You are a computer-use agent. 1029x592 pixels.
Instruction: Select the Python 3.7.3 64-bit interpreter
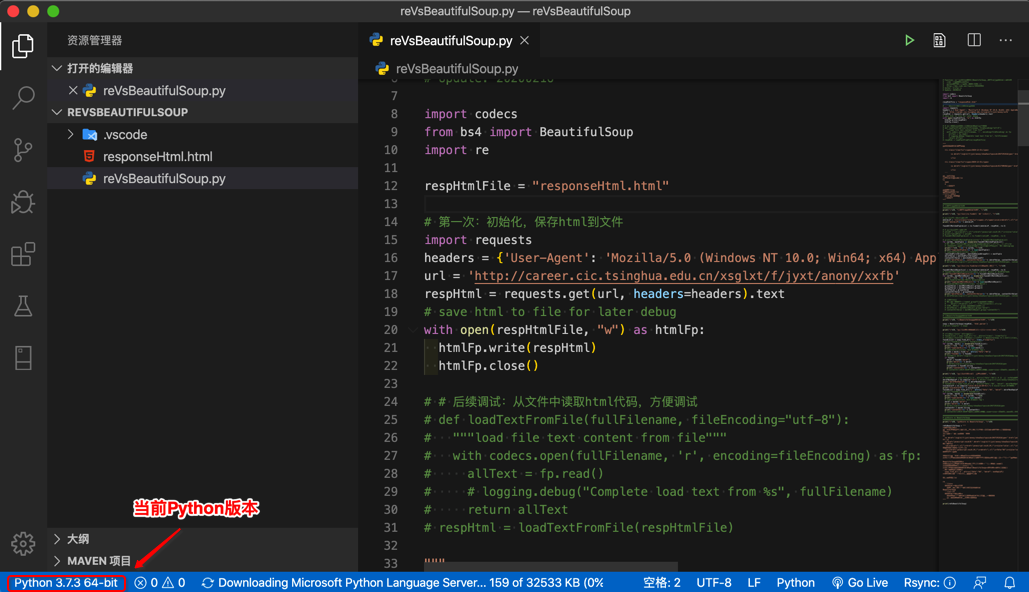coord(66,583)
